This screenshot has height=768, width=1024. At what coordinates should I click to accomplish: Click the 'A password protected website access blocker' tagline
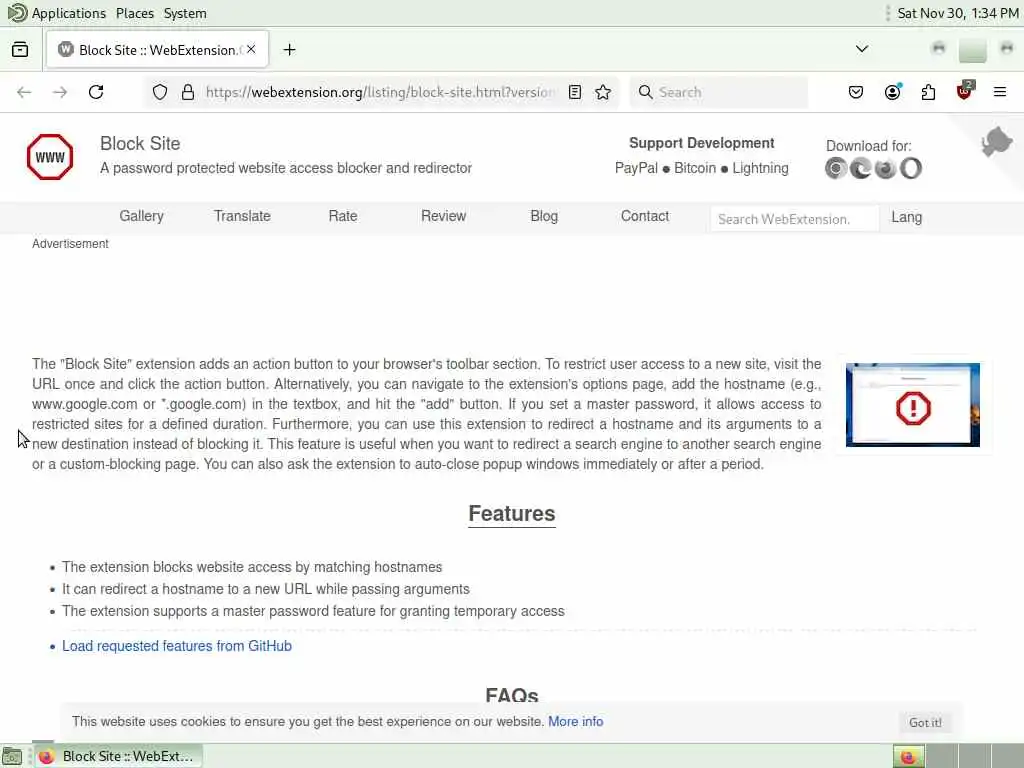click(x=286, y=168)
